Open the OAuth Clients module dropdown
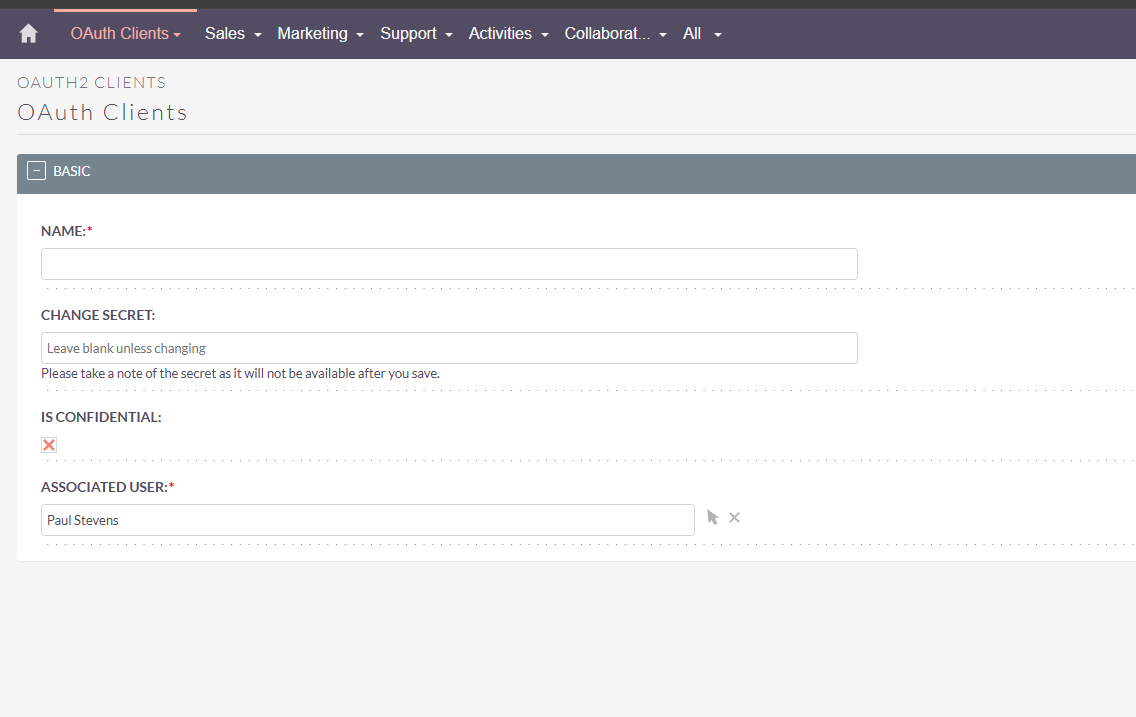Viewport: 1136px width, 717px height. (125, 33)
